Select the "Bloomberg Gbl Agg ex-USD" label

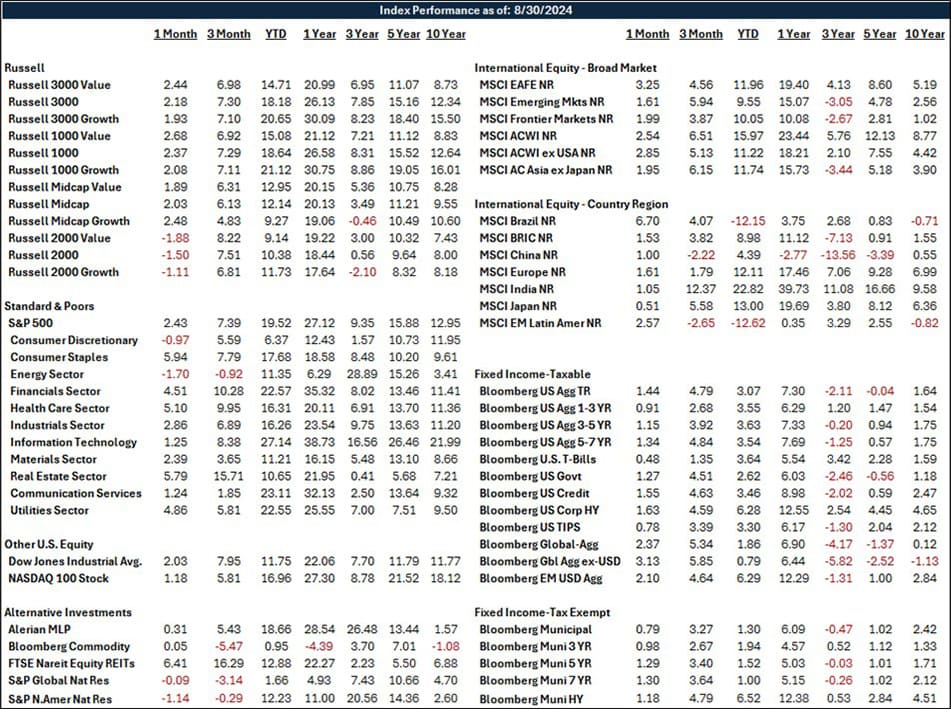549,561
